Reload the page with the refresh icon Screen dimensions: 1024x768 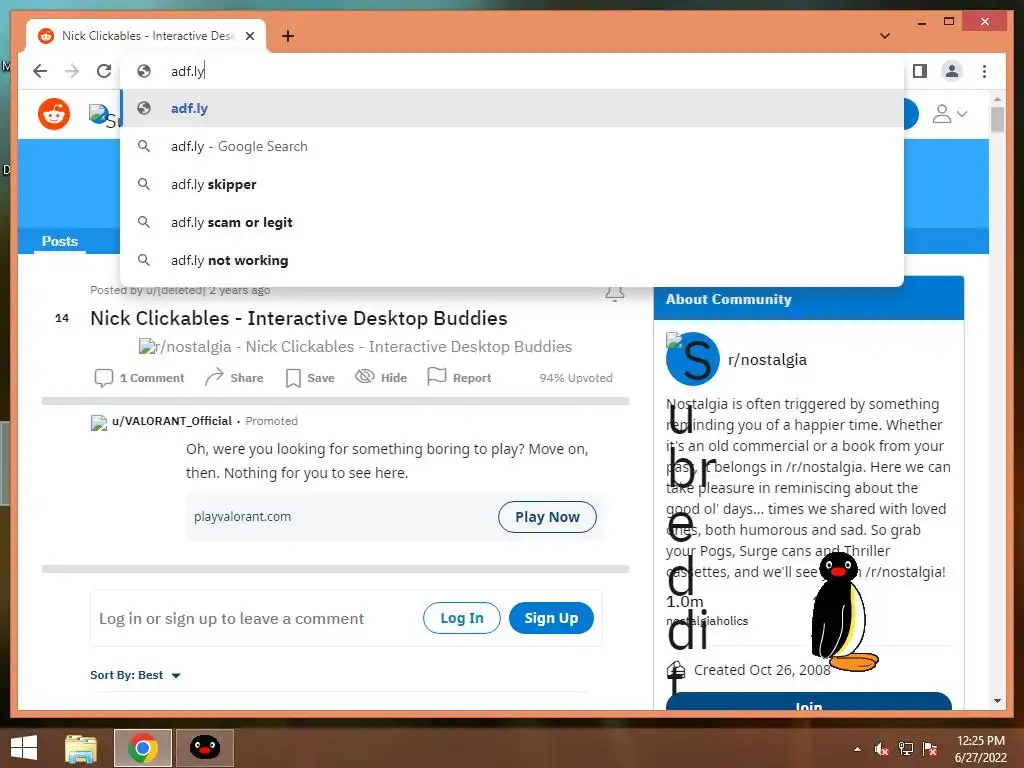tap(104, 71)
